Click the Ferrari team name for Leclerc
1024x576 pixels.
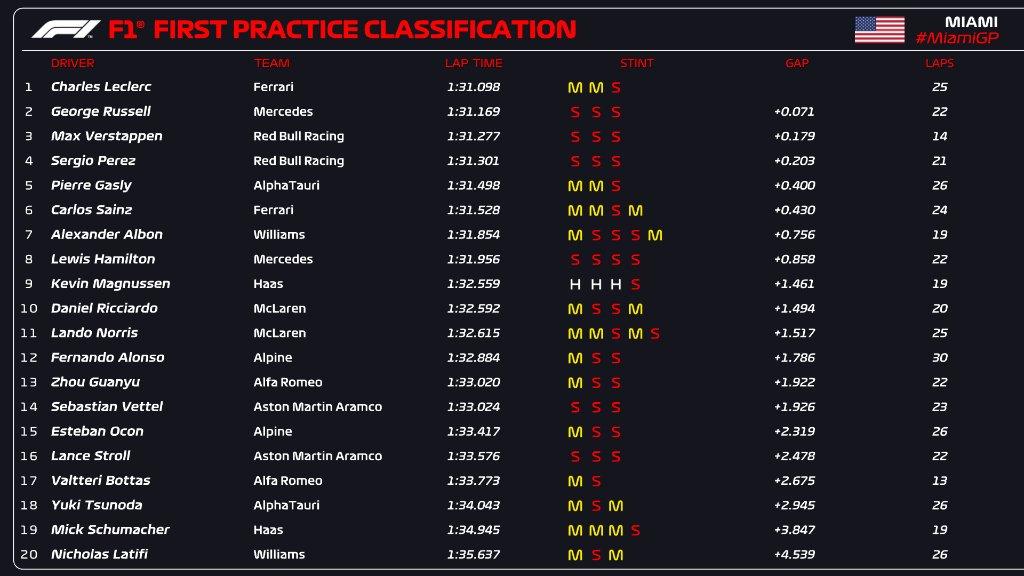(x=273, y=87)
